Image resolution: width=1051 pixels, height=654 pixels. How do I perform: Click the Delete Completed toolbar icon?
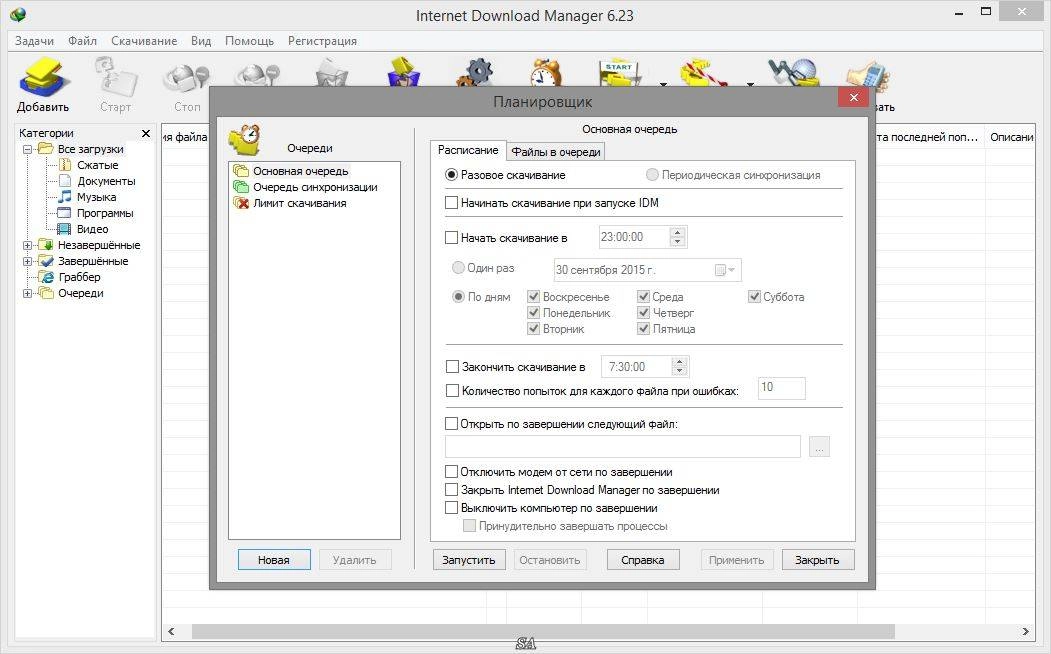[x=404, y=72]
